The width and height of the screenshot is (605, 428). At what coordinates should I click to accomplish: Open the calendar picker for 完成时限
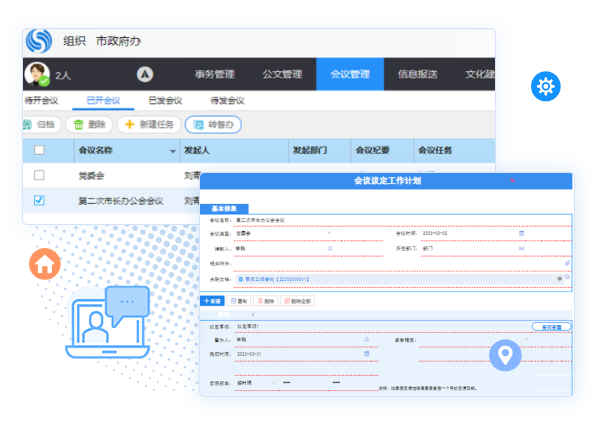click(367, 354)
